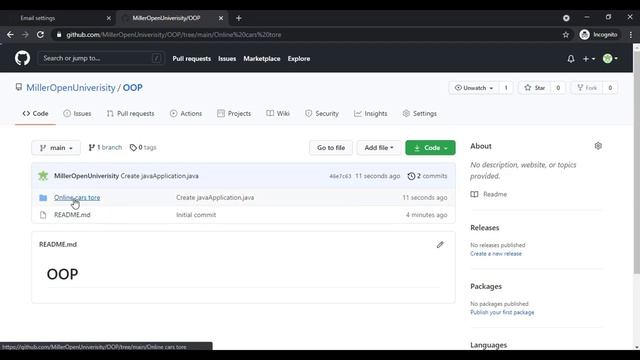The width and height of the screenshot is (640, 360).
Task: Open Chrome three-dot menu
Action: pos(631,35)
